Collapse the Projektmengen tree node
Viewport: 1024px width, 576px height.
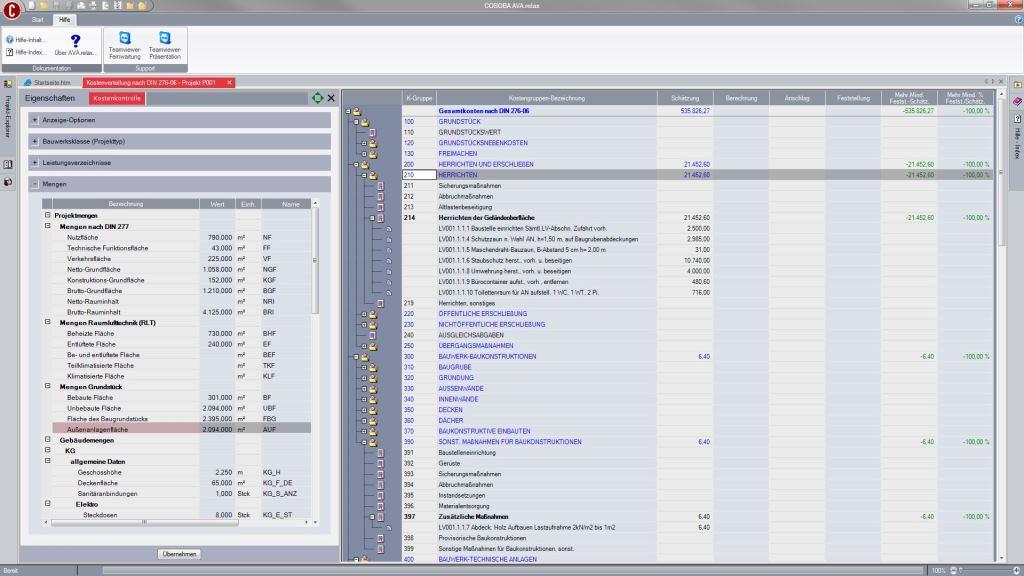pos(47,216)
